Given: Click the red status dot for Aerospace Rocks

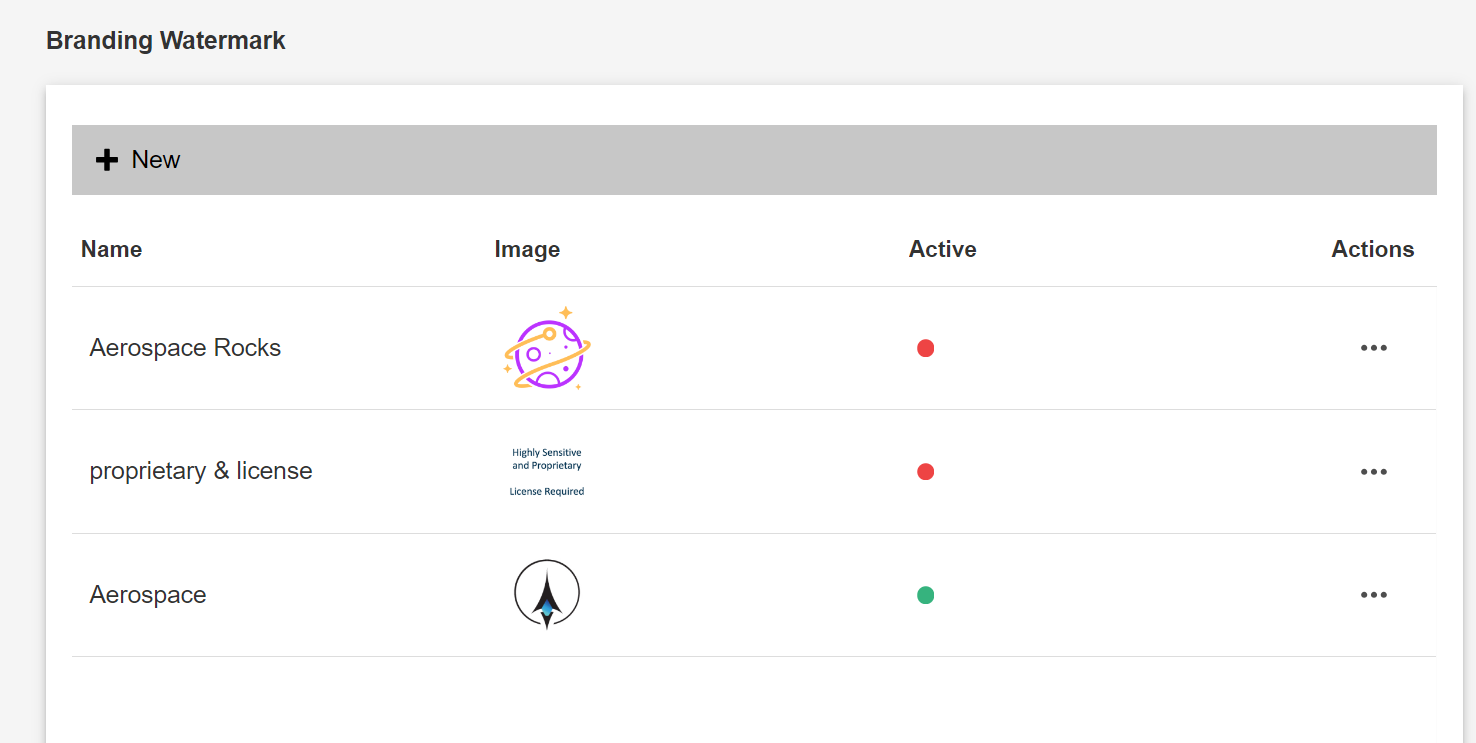Looking at the screenshot, I should [925, 348].
